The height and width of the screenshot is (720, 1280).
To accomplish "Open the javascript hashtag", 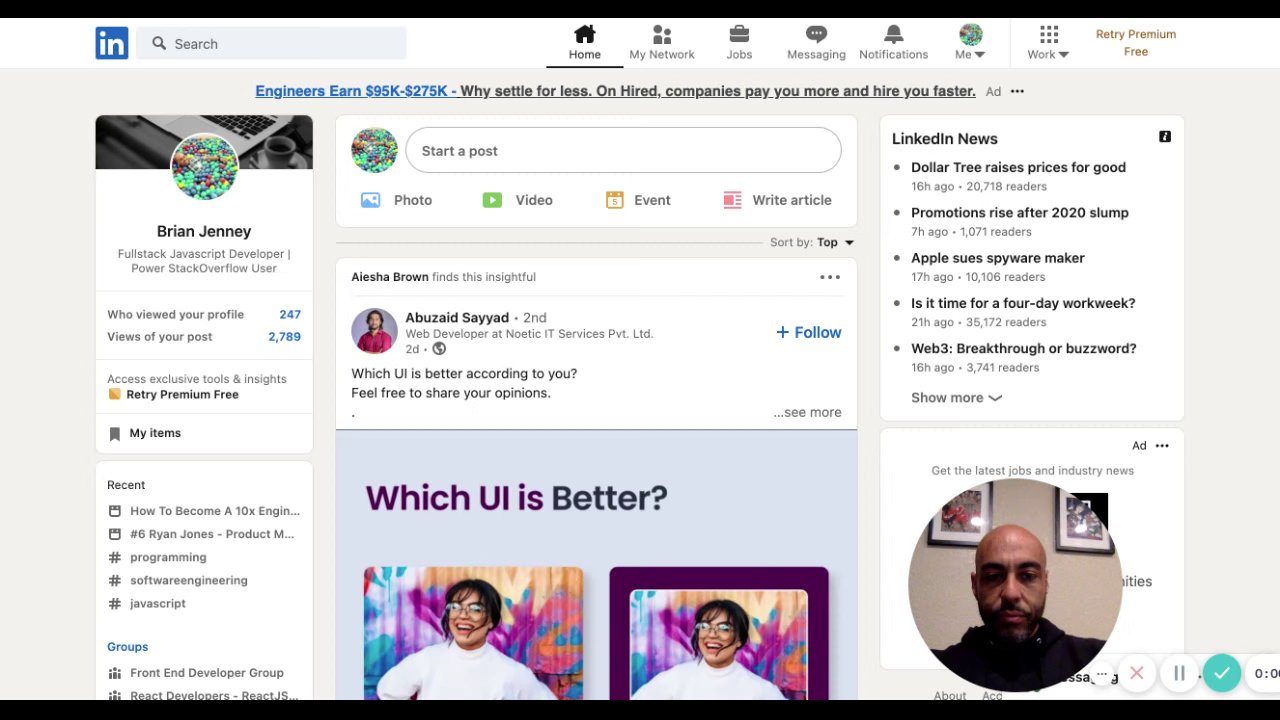I will click(147, 603).
